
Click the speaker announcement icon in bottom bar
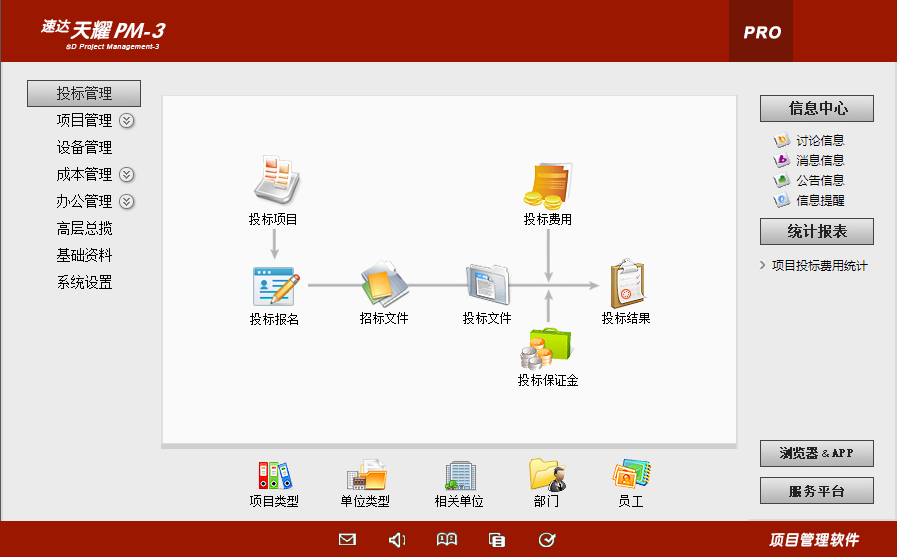pos(397,540)
